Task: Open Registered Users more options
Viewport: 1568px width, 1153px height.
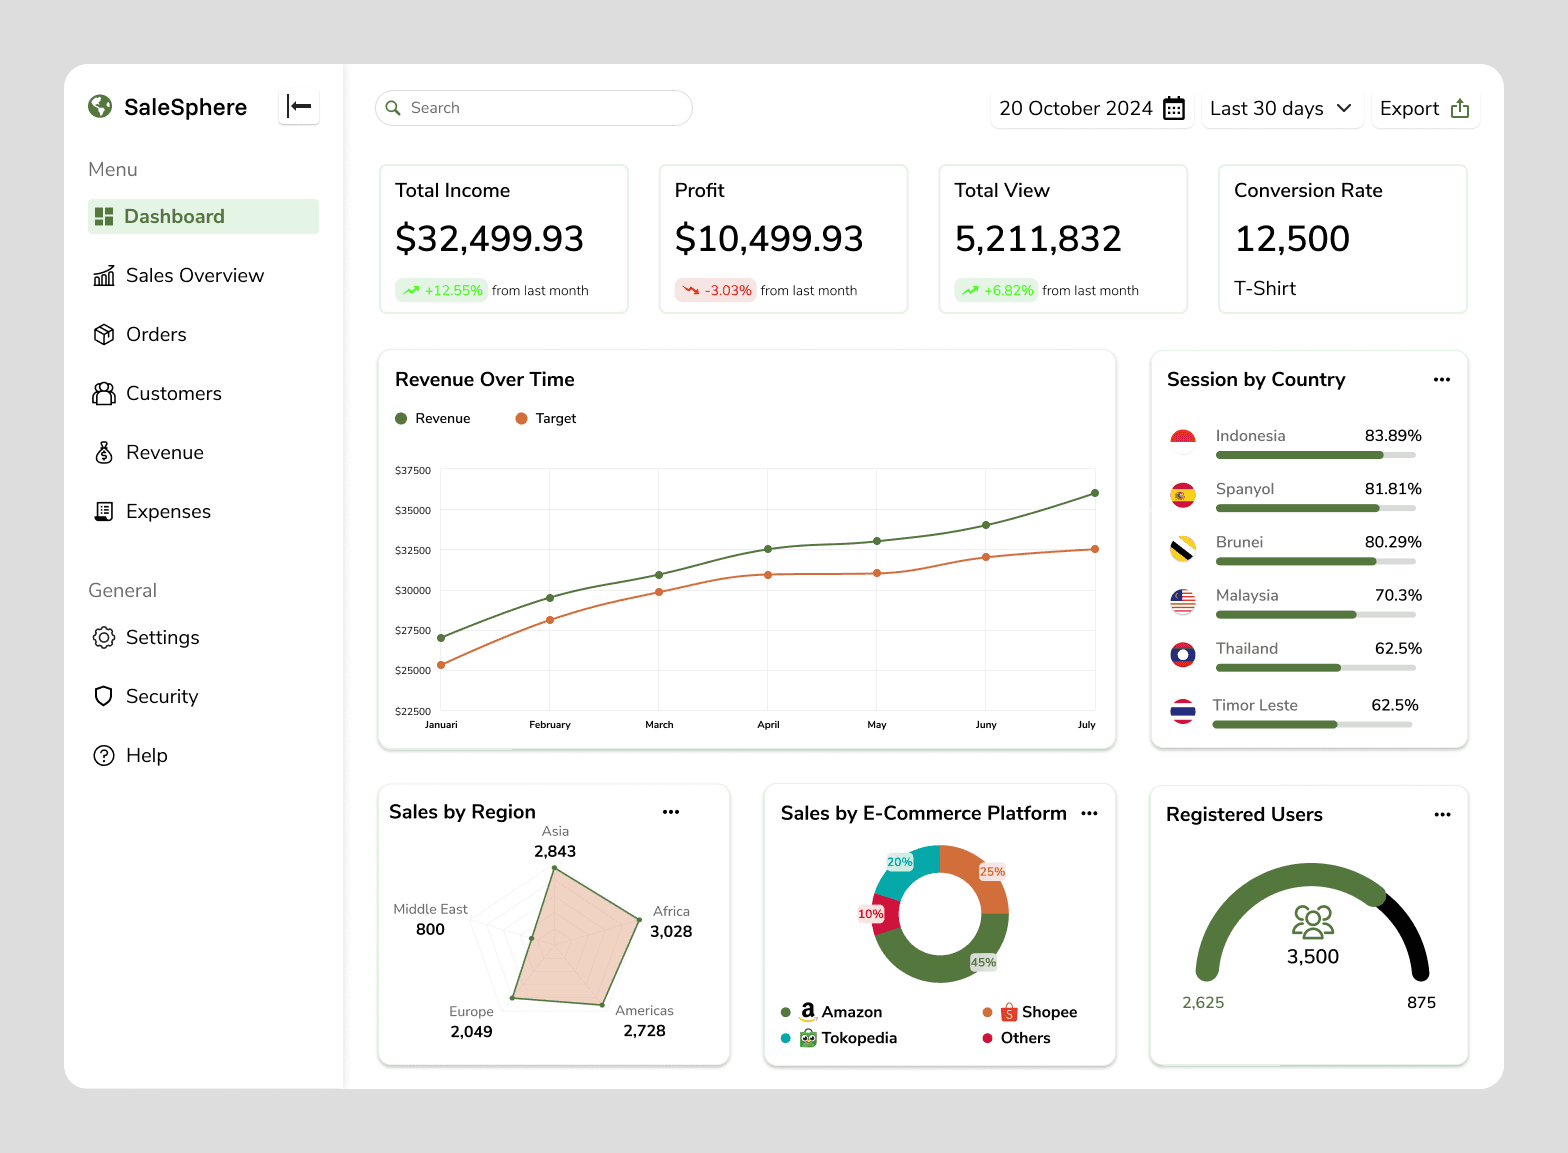Action: [x=1442, y=814]
